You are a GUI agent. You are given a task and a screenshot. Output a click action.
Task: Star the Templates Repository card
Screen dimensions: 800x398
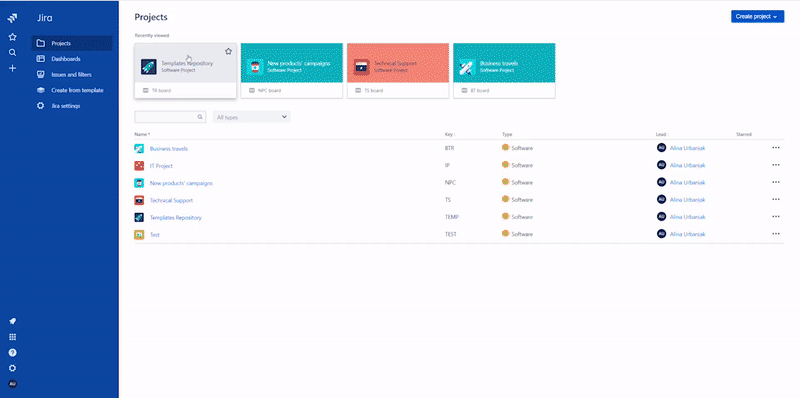pos(229,51)
